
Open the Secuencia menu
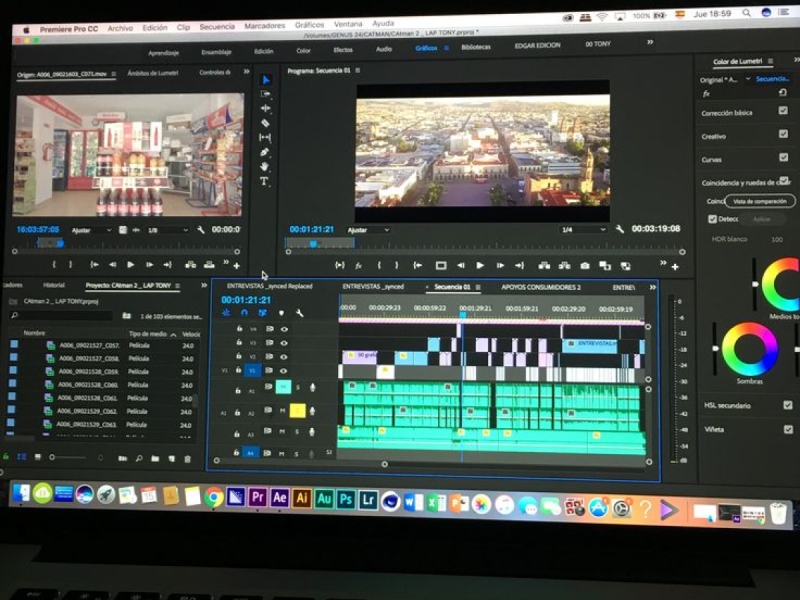pyautogui.click(x=217, y=28)
